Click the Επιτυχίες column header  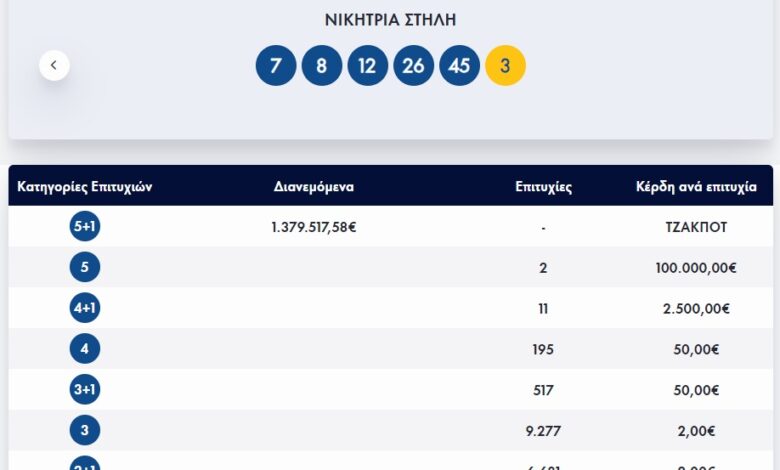543,187
